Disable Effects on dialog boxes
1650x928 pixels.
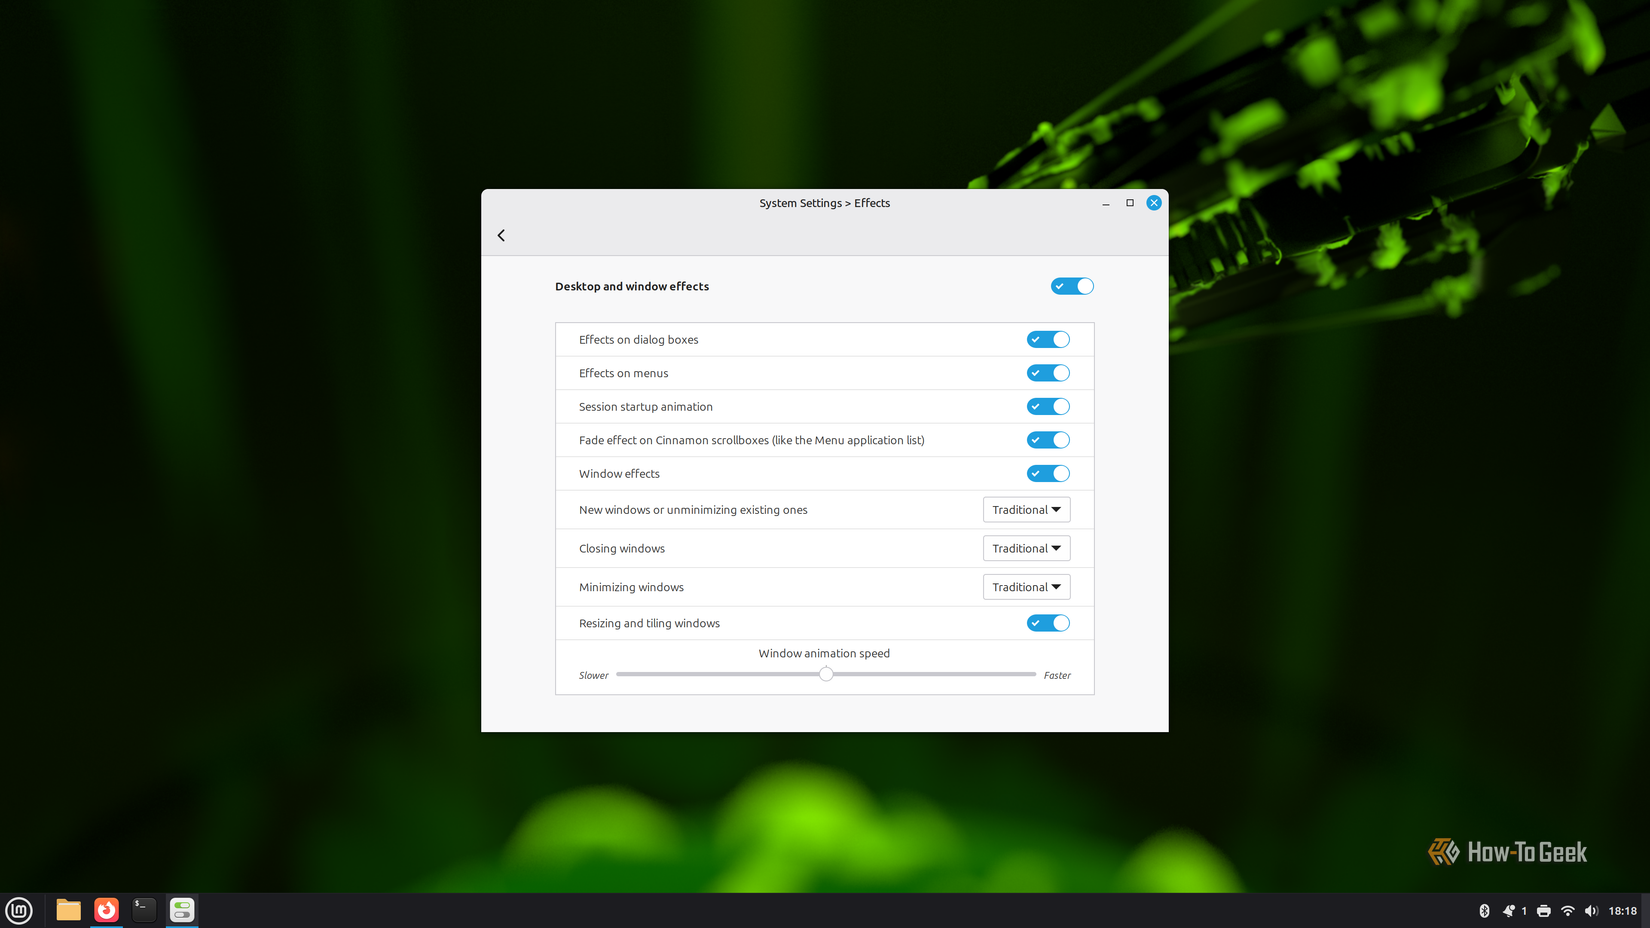(x=1048, y=340)
